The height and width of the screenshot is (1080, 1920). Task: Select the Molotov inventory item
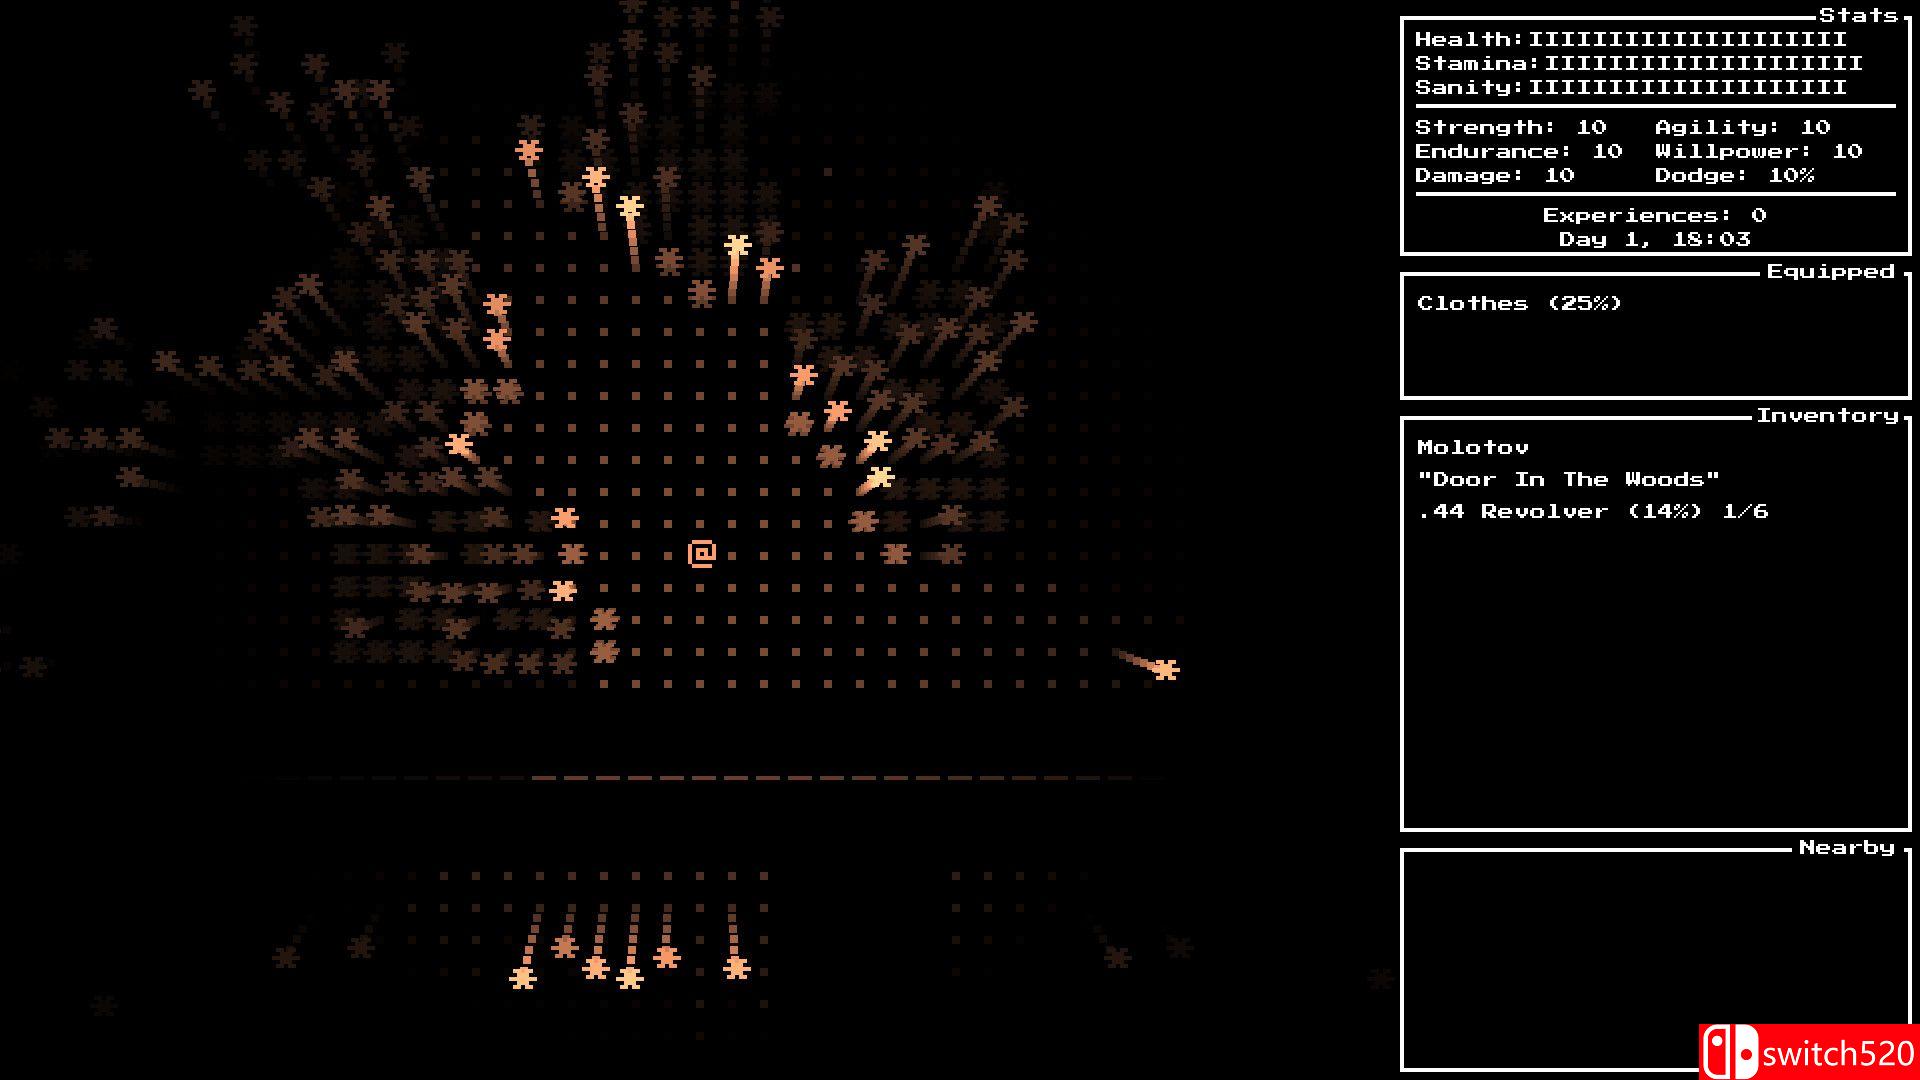click(1472, 447)
